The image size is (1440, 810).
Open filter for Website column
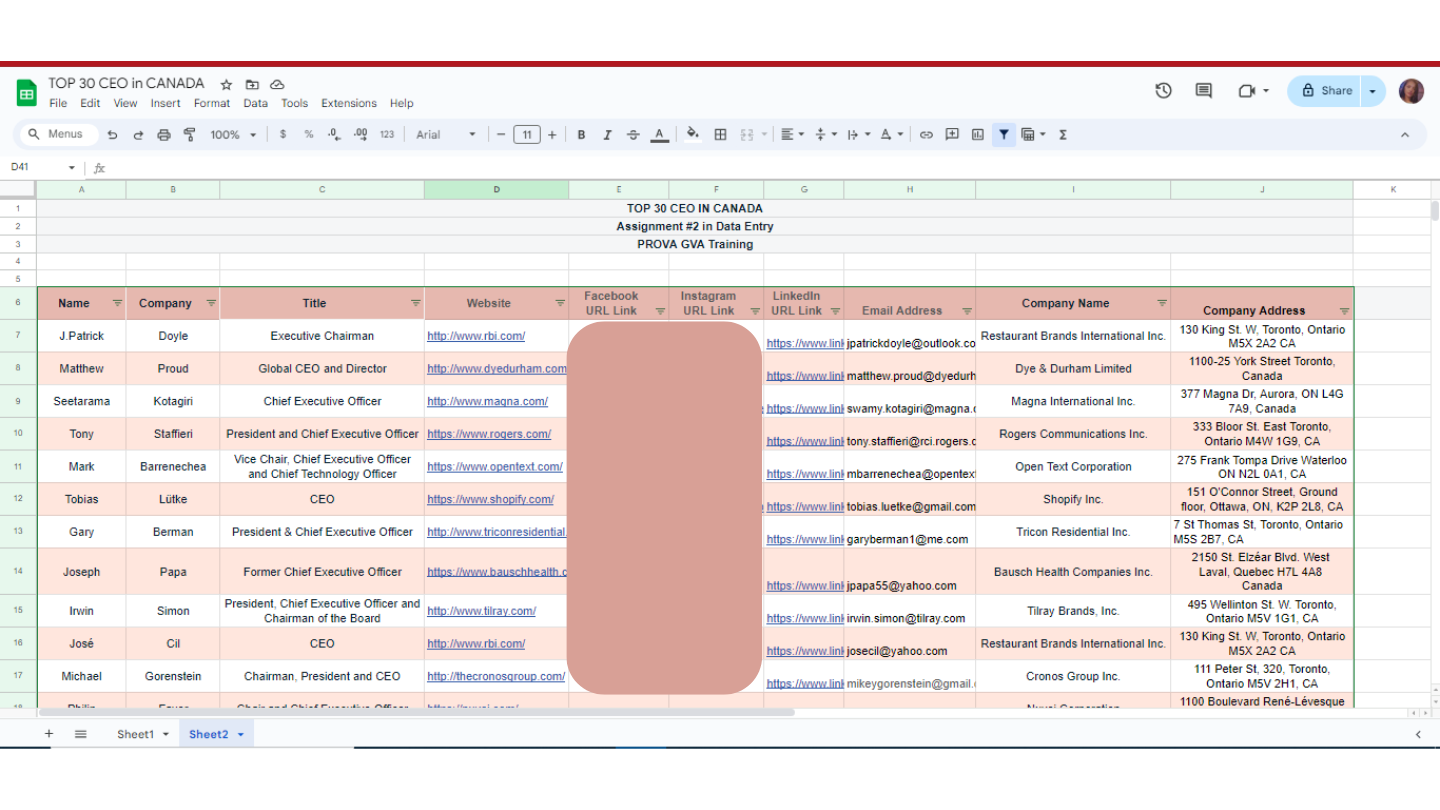click(560, 303)
